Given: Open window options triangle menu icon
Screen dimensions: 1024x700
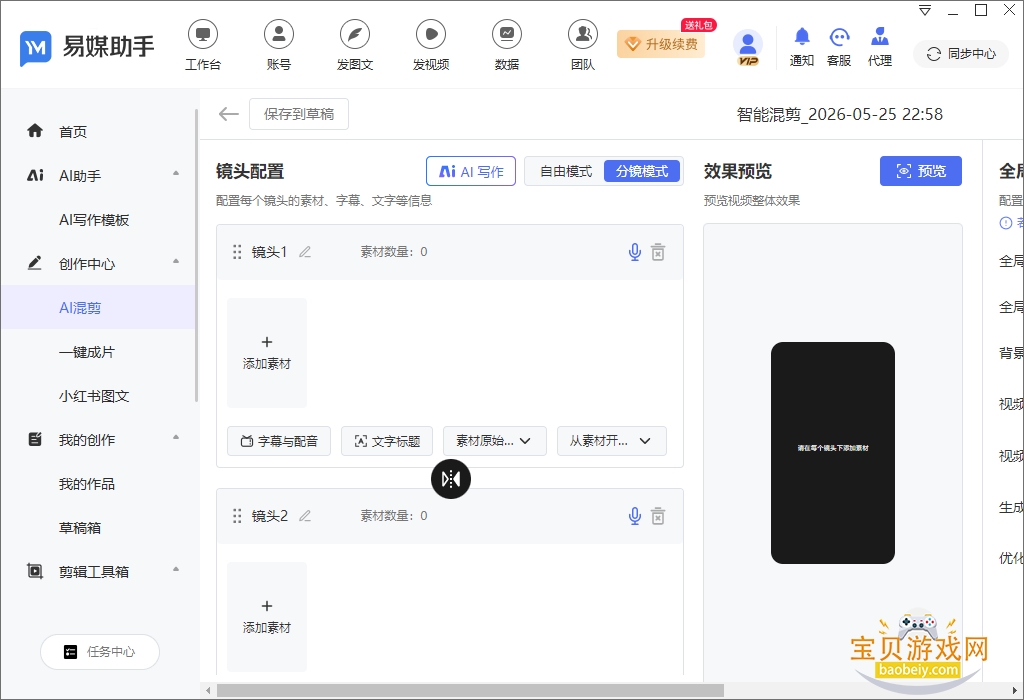Looking at the screenshot, I should click(925, 10).
